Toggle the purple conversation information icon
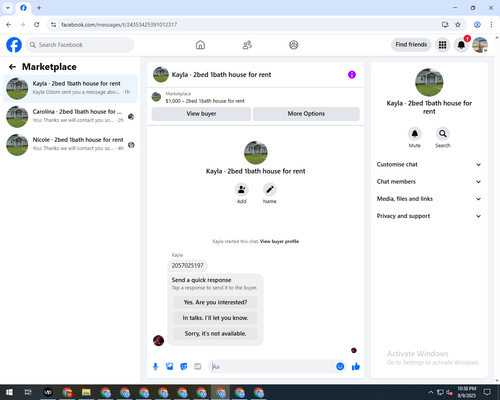This screenshot has width=500, height=400. (352, 75)
